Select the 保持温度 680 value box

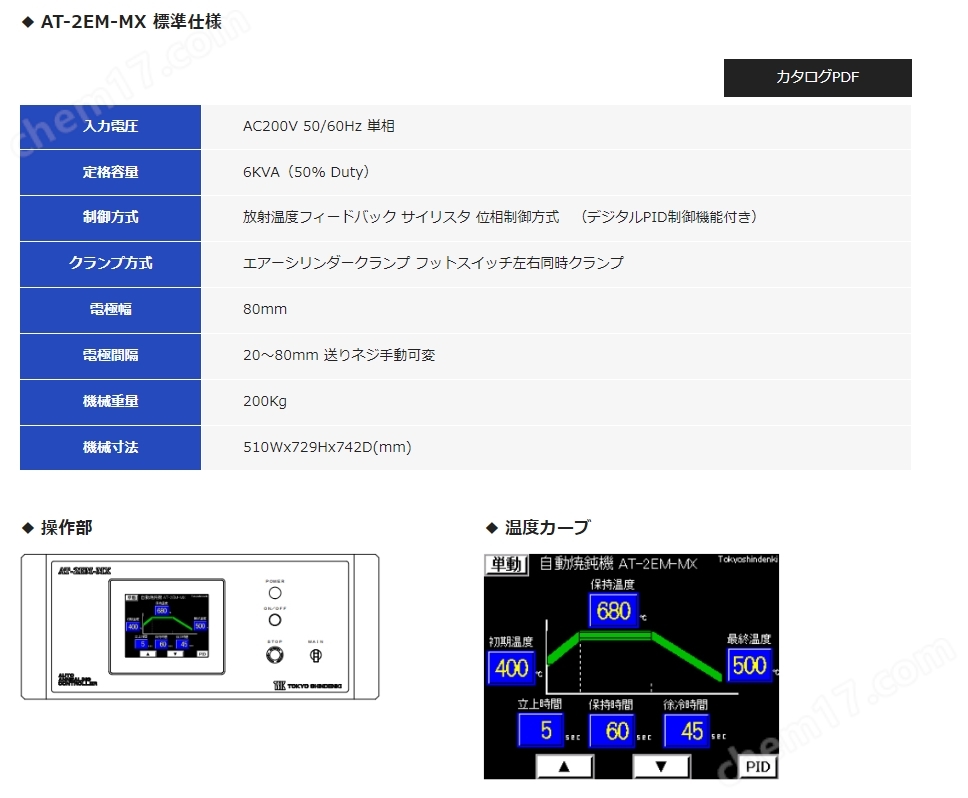pyautogui.click(x=613, y=611)
